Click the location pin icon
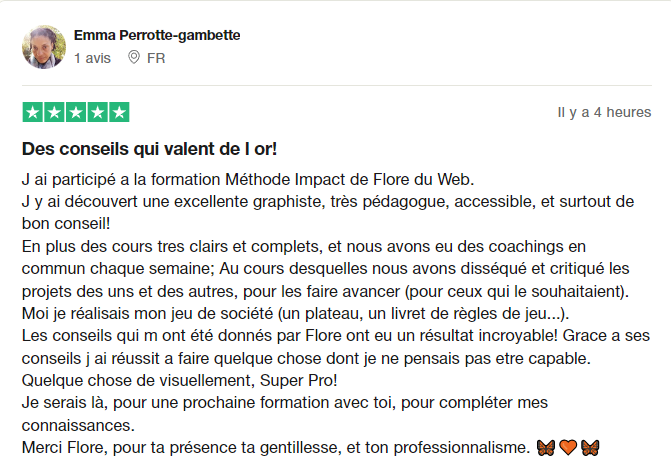The width and height of the screenshot is (671, 472). pyautogui.click(x=134, y=58)
